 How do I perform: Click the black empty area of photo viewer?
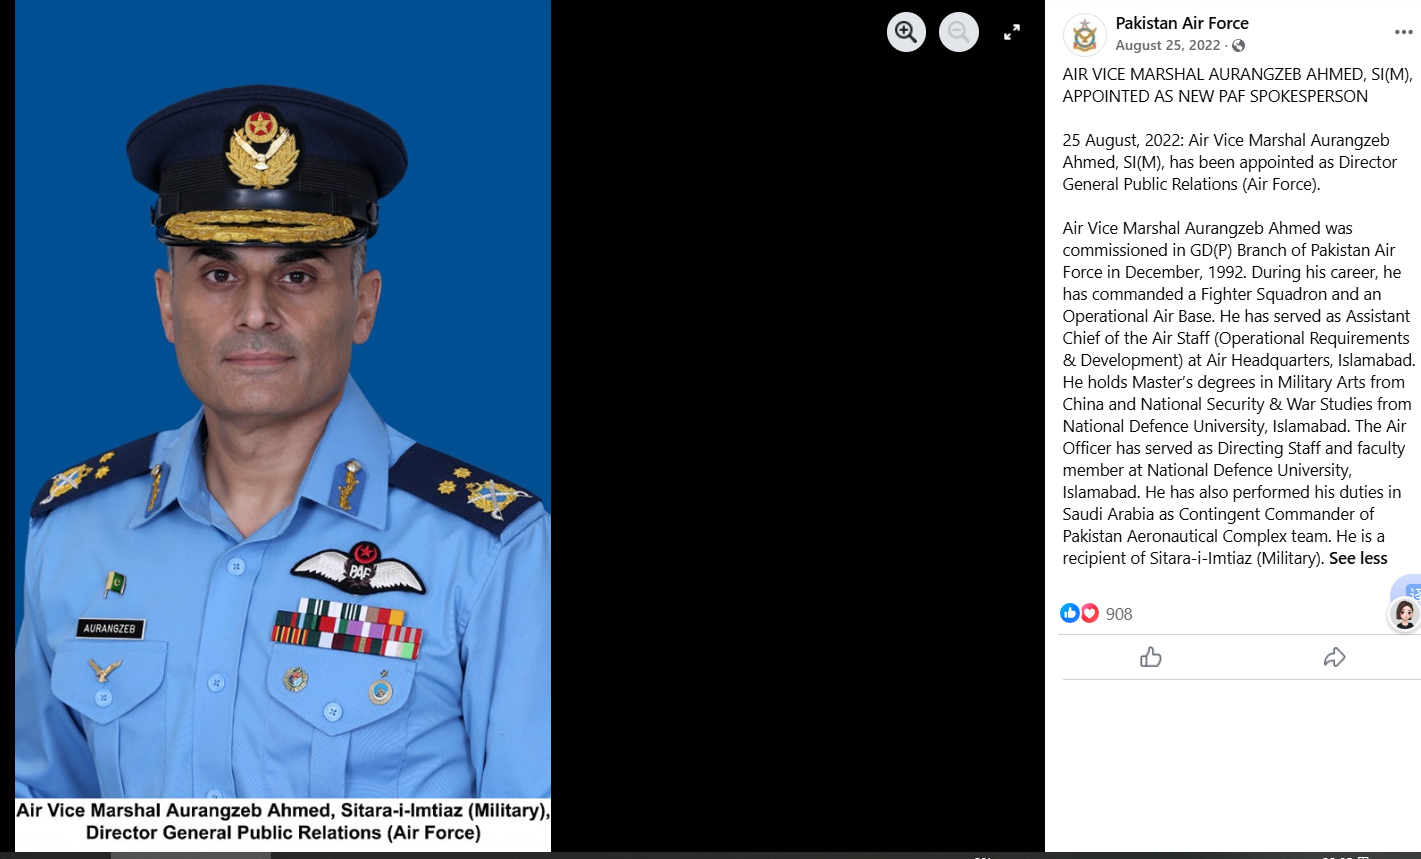[x=798, y=450]
